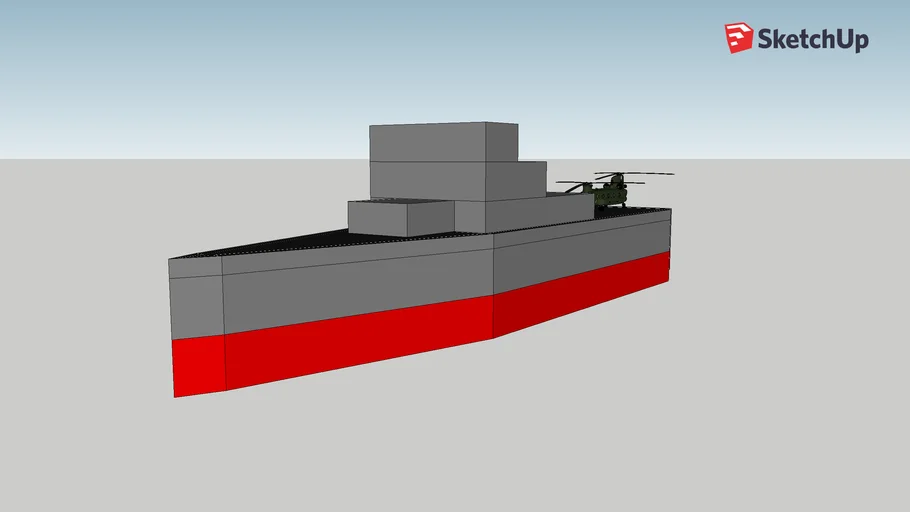Select the gray bow panel above the red

tap(196, 306)
